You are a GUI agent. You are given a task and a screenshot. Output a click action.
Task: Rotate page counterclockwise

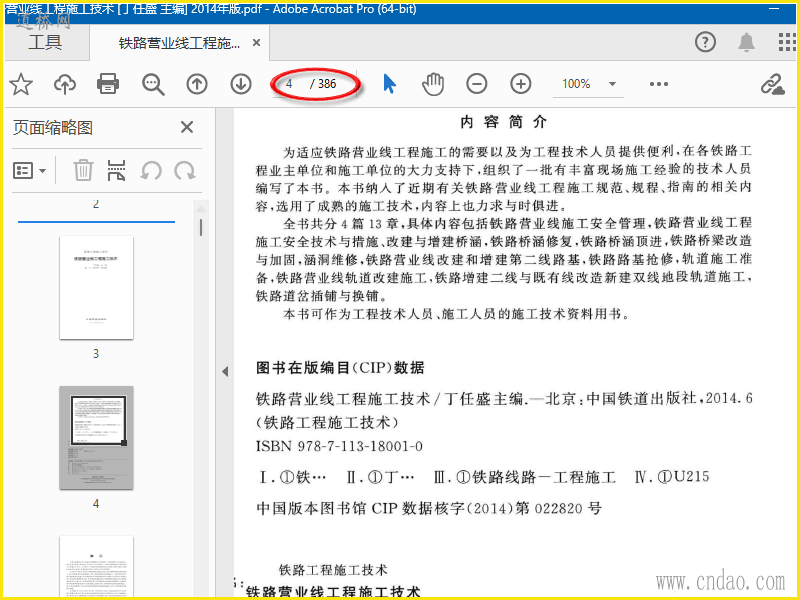151,171
